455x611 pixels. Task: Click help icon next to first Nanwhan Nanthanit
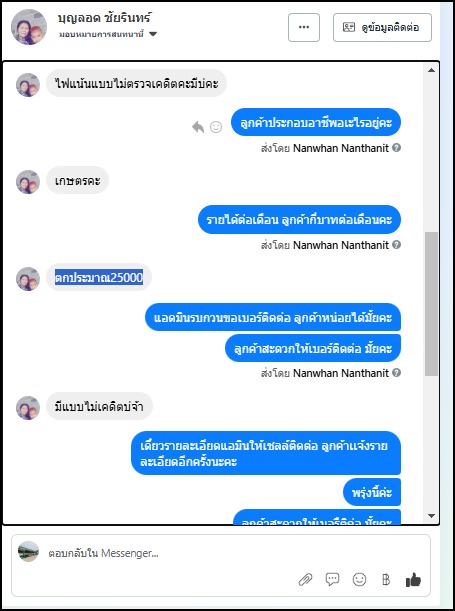(x=396, y=148)
